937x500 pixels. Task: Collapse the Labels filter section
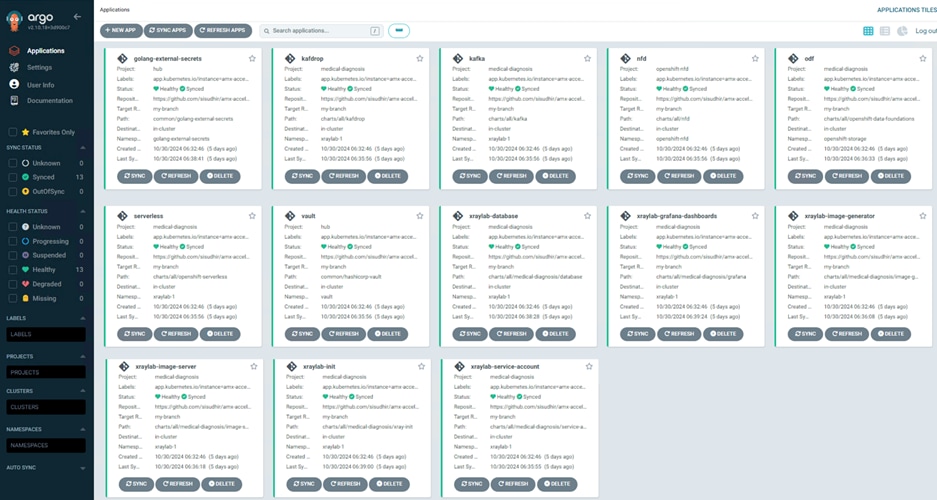pos(82,318)
